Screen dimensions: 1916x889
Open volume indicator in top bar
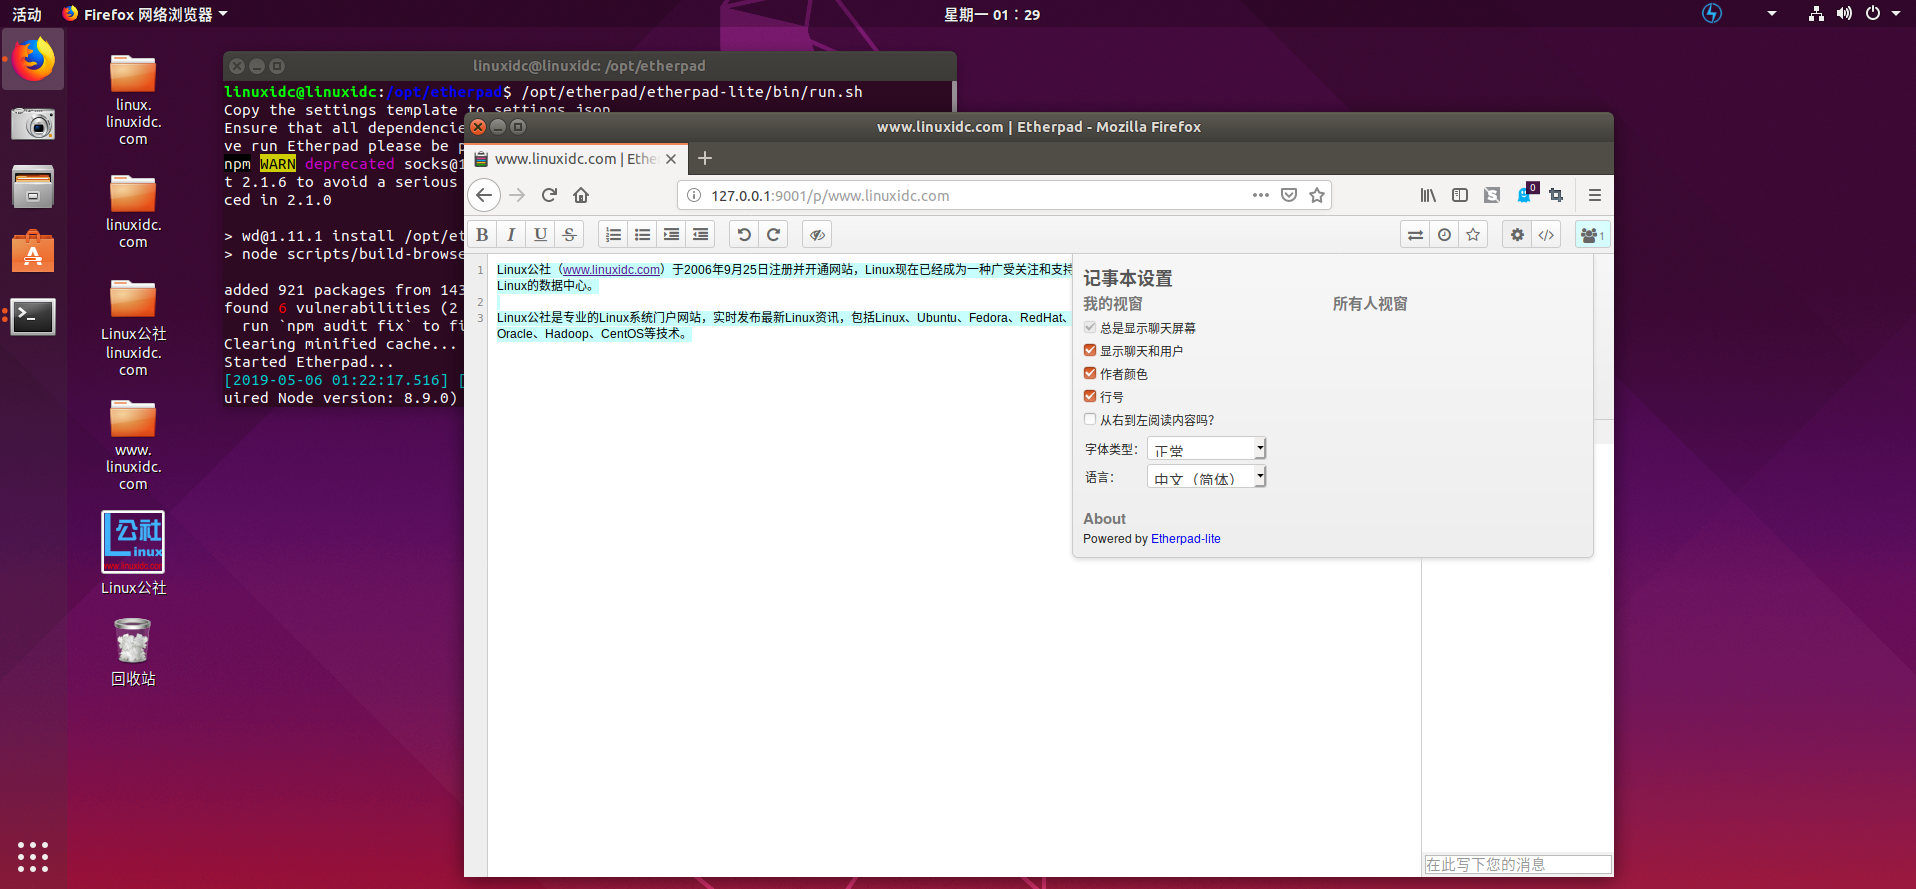coord(1844,14)
